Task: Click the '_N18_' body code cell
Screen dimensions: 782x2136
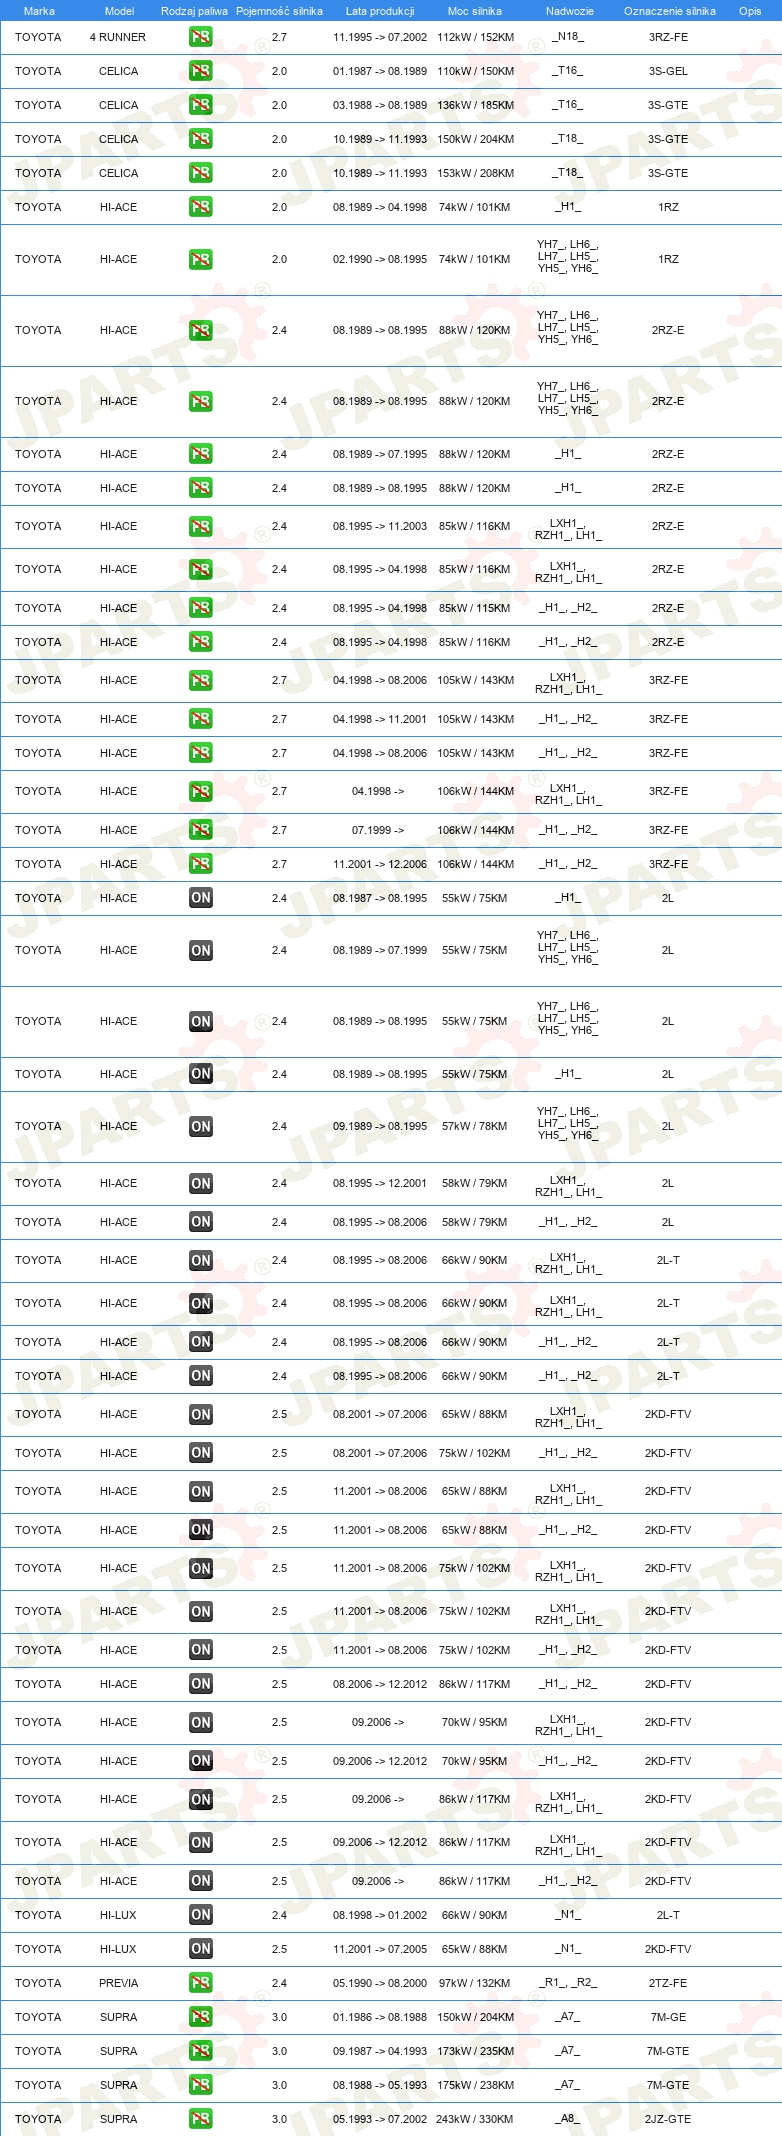Action: [x=568, y=37]
